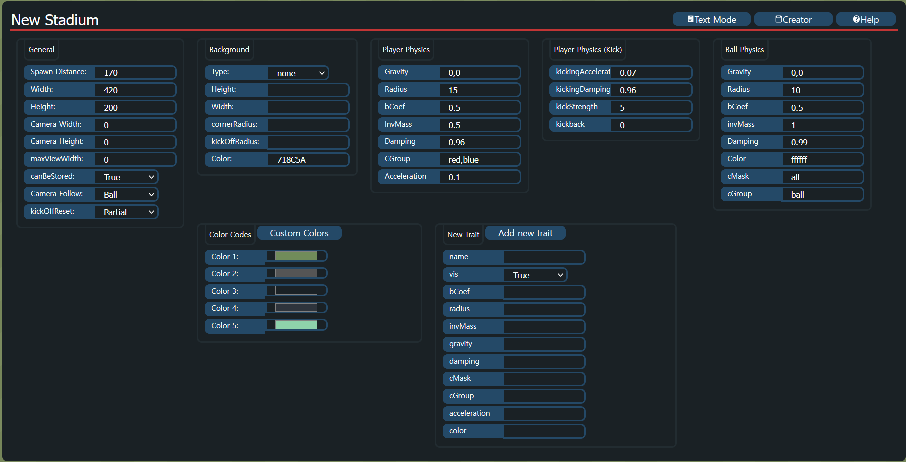Focus the New Trait acceleration field
The height and width of the screenshot is (462, 906).
click(x=544, y=413)
